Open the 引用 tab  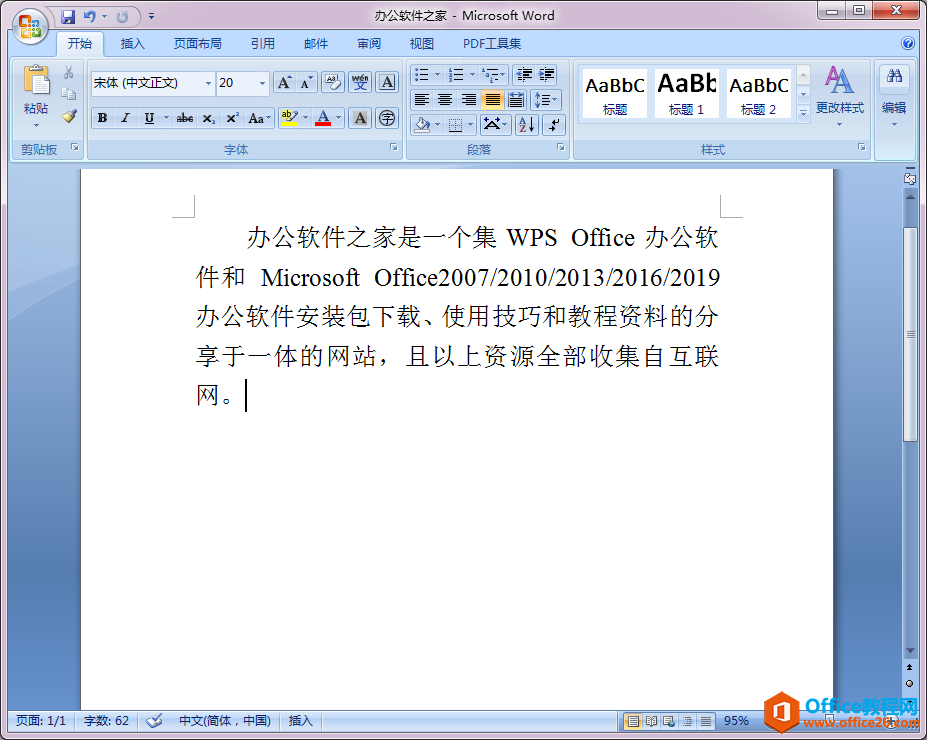pyautogui.click(x=262, y=43)
